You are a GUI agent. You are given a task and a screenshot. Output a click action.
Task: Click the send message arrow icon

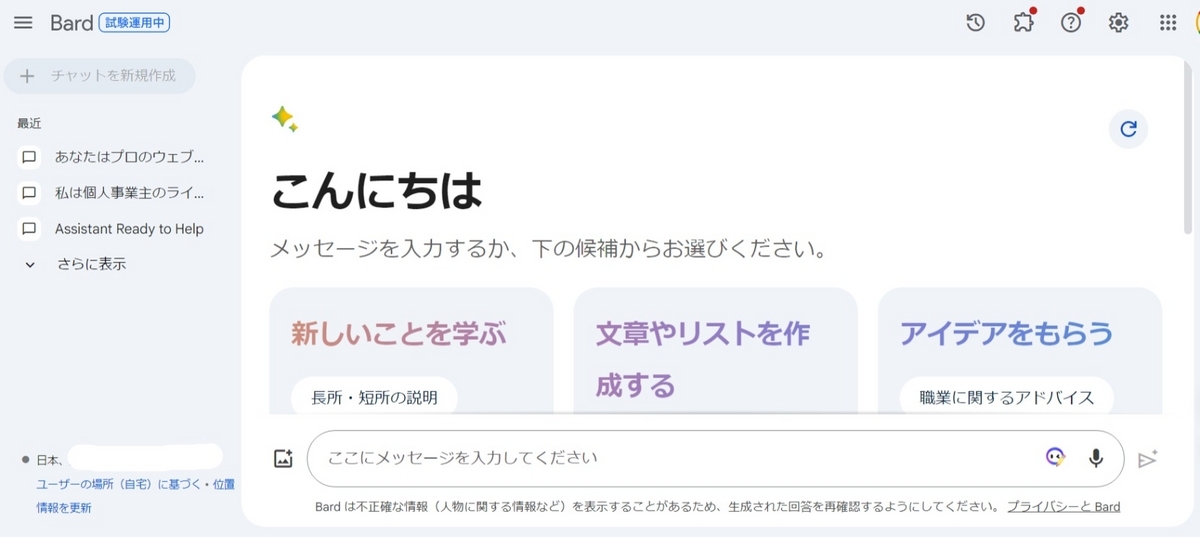pyautogui.click(x=1148, y=459)
